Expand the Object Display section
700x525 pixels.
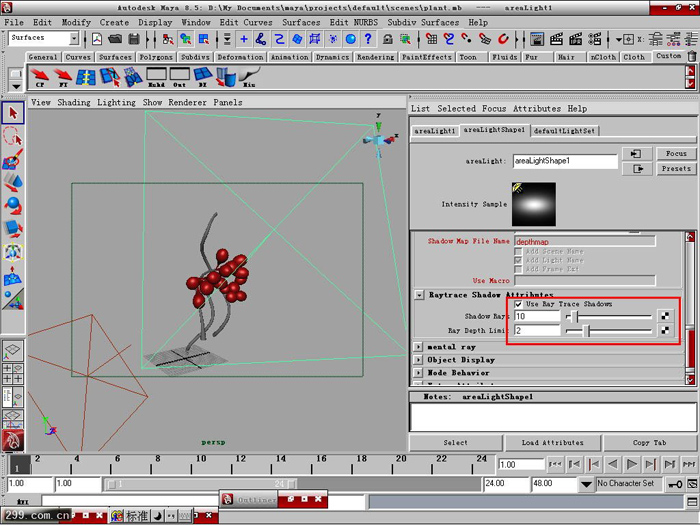[x=418, y=360]
